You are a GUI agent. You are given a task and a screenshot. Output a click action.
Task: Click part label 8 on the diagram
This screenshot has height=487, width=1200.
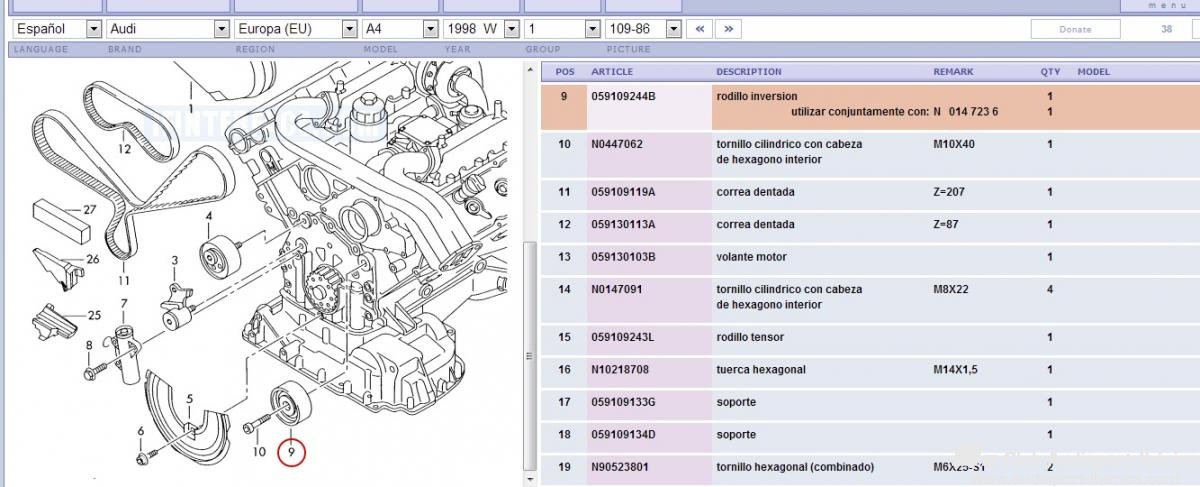pyautogui.click(x=88, y=346)
